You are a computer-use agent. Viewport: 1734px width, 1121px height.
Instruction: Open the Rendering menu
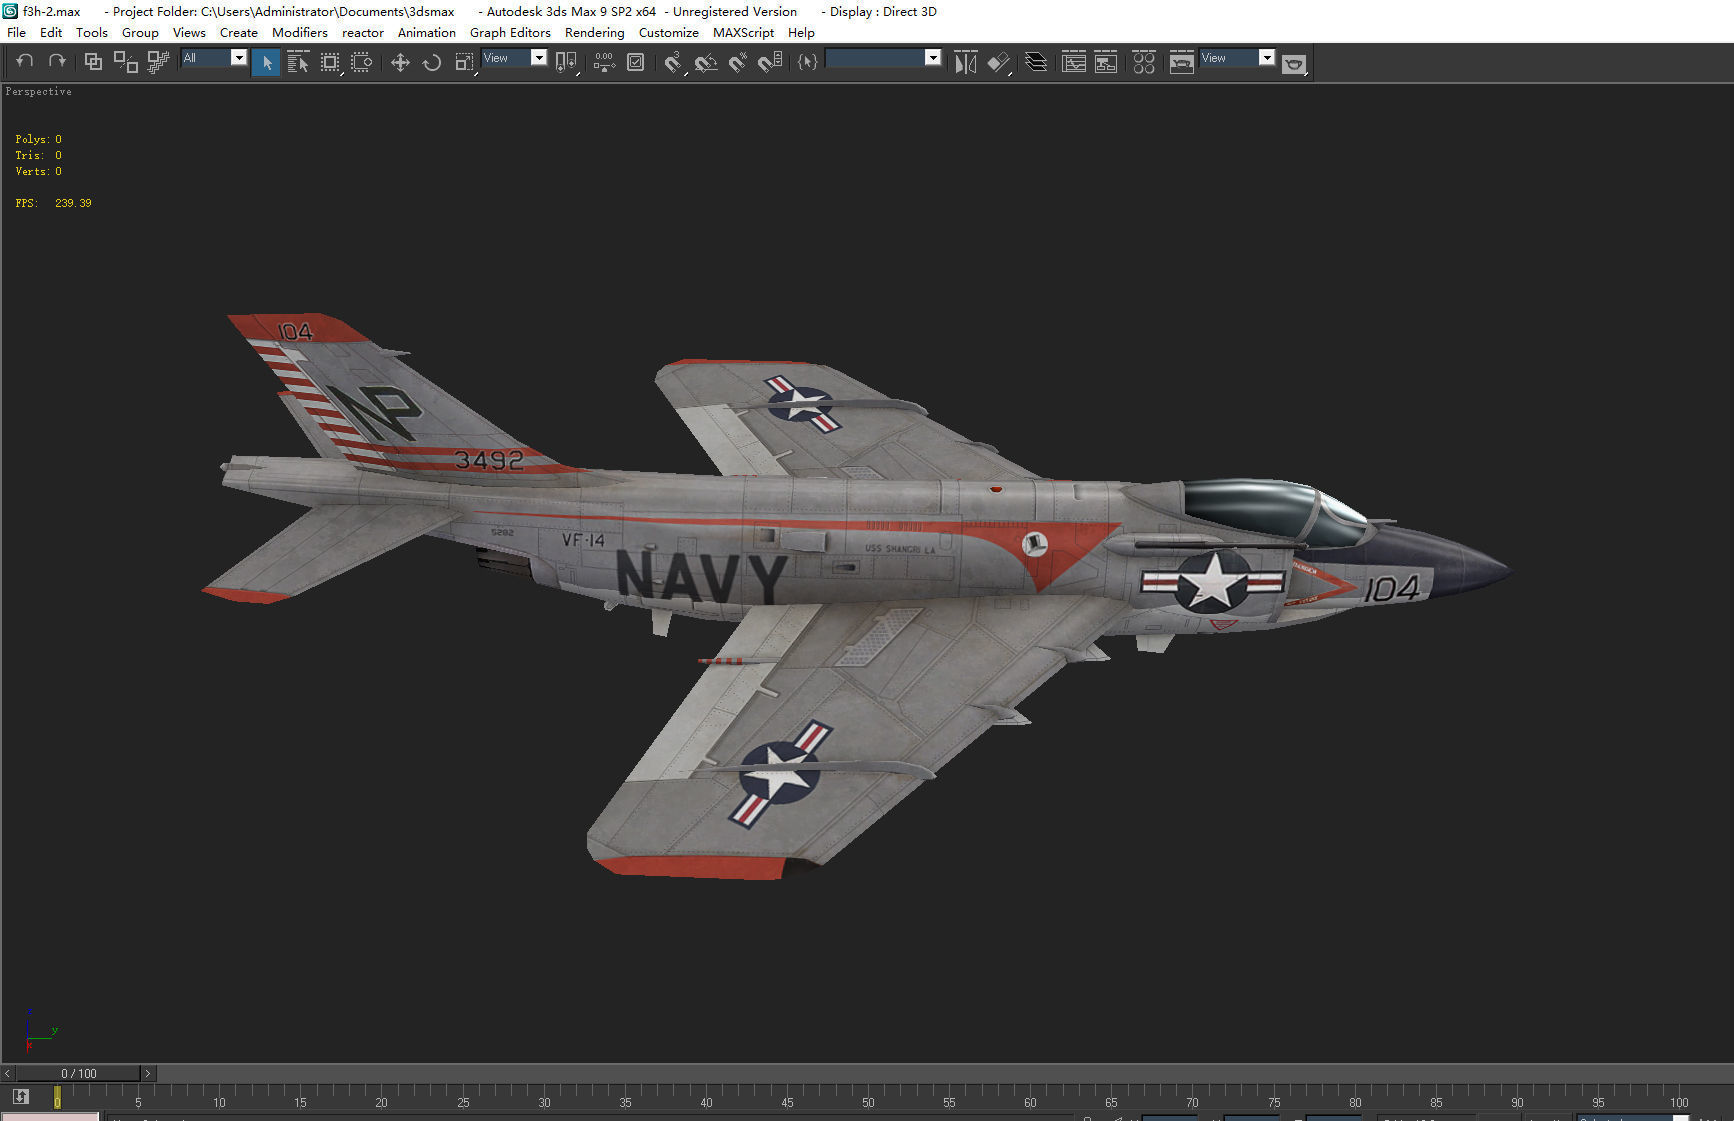click(x=595, y=32)
